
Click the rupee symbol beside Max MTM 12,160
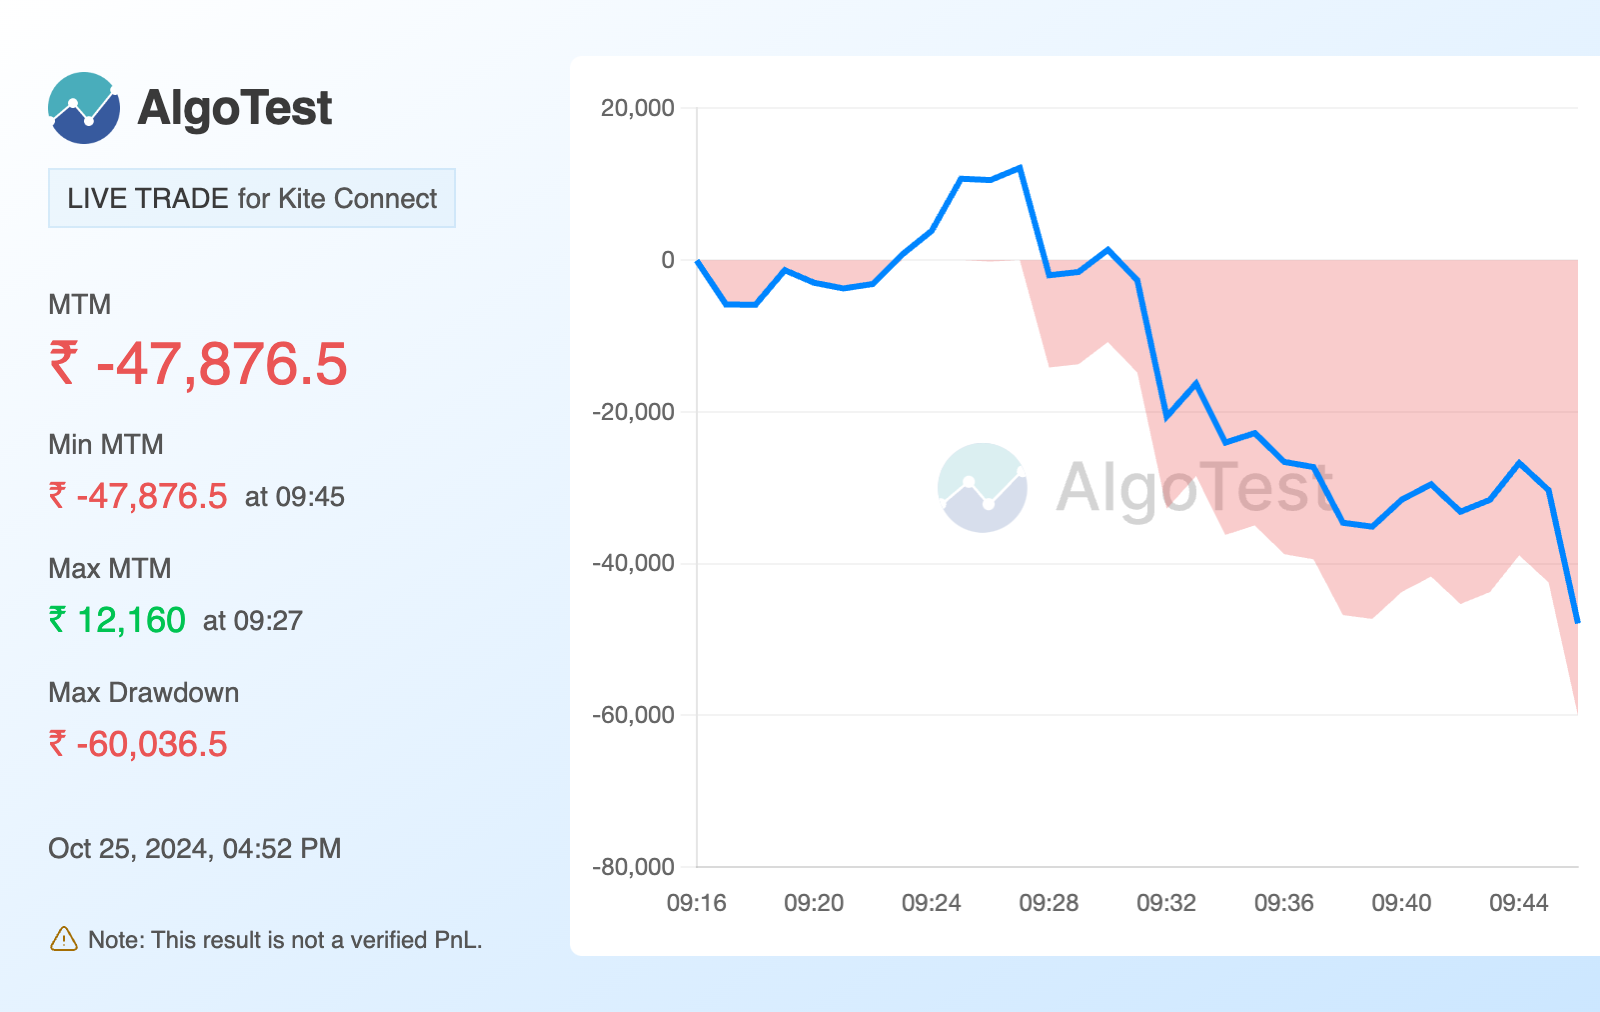pos(58,620)
